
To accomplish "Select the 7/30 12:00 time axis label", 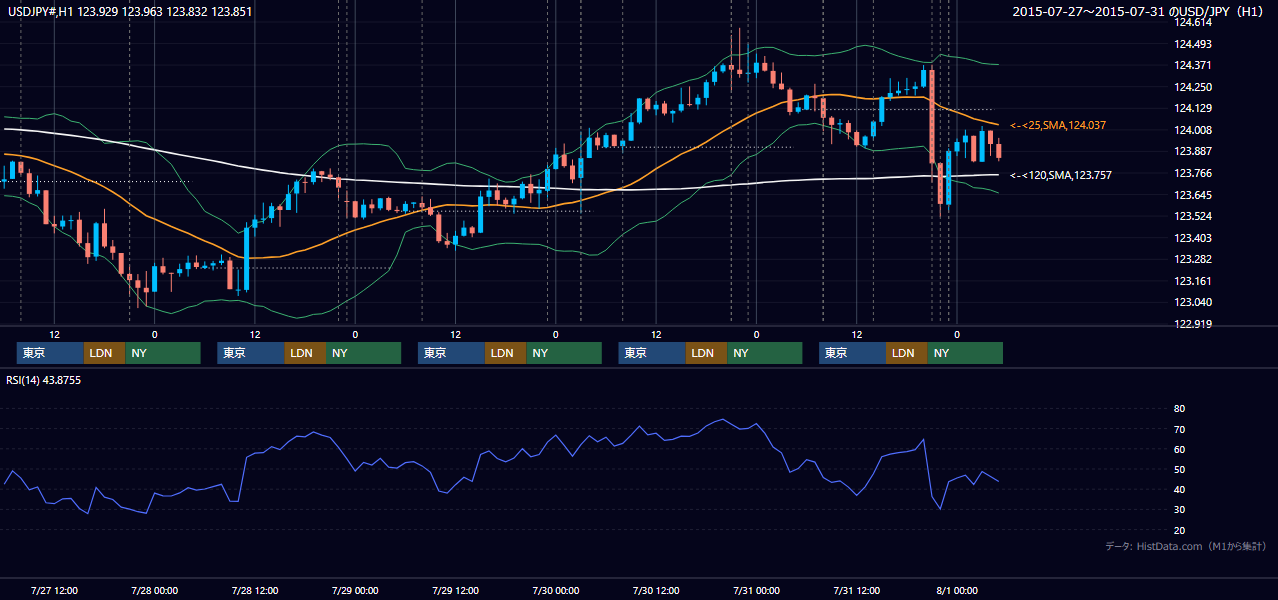I will (x=656, y=590).
